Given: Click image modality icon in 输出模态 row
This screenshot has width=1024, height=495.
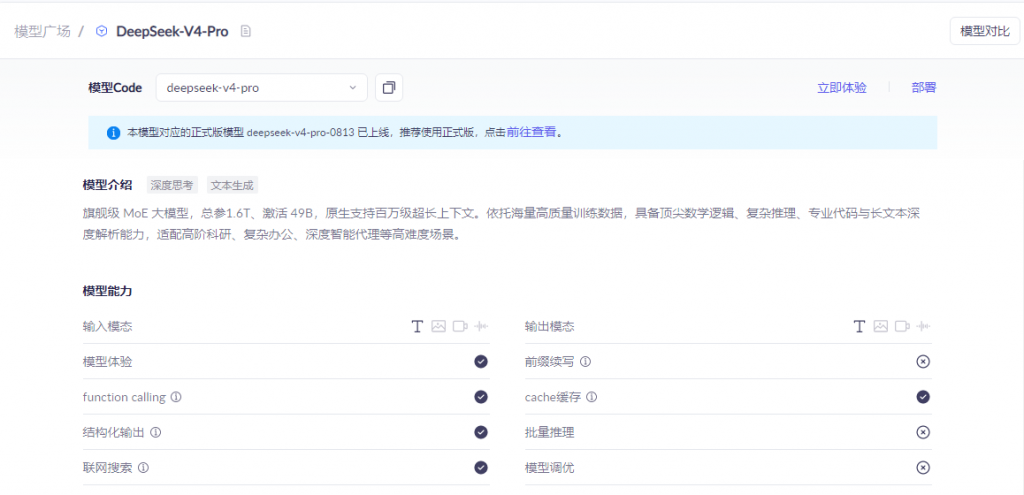Looking at the screenshot, I should tap(881, 327).
